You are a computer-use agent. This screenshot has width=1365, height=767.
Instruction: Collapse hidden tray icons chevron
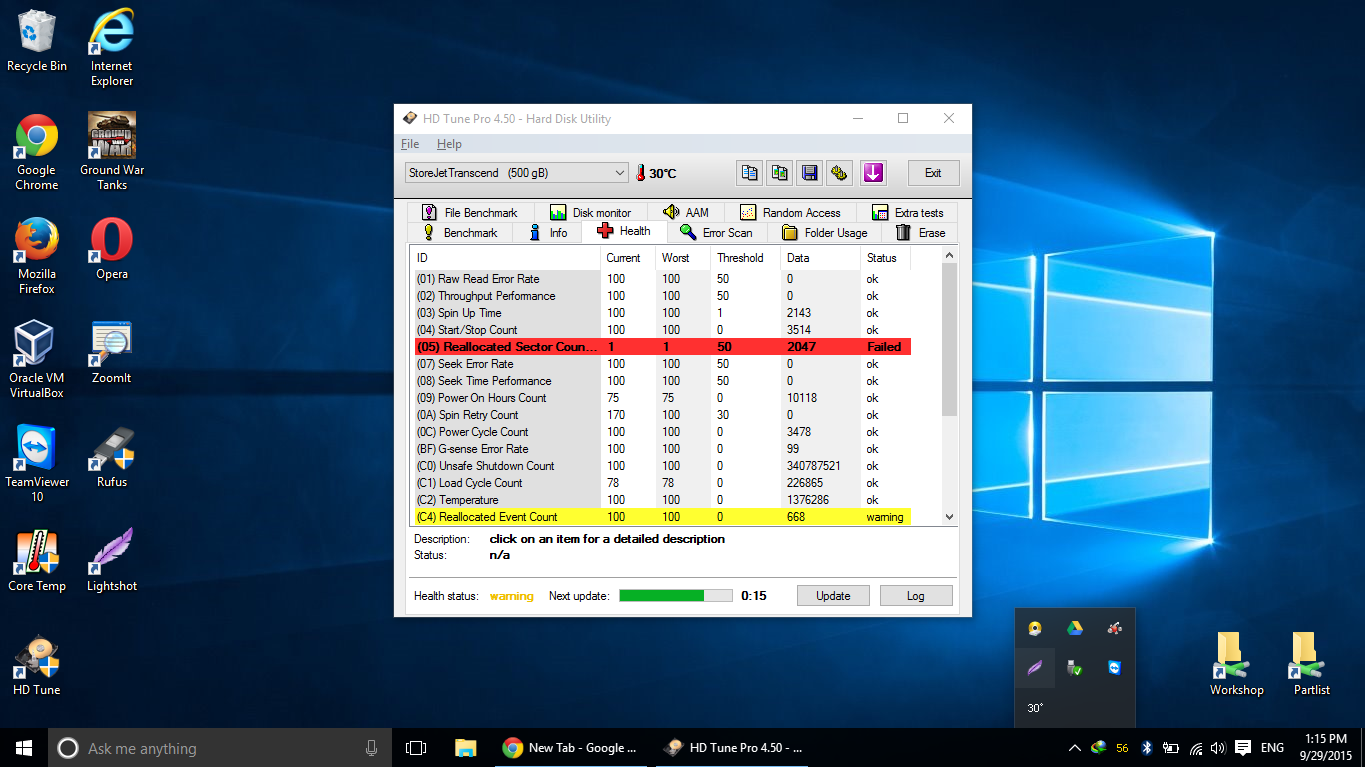pyautogui.click(x=1074, y=748)
